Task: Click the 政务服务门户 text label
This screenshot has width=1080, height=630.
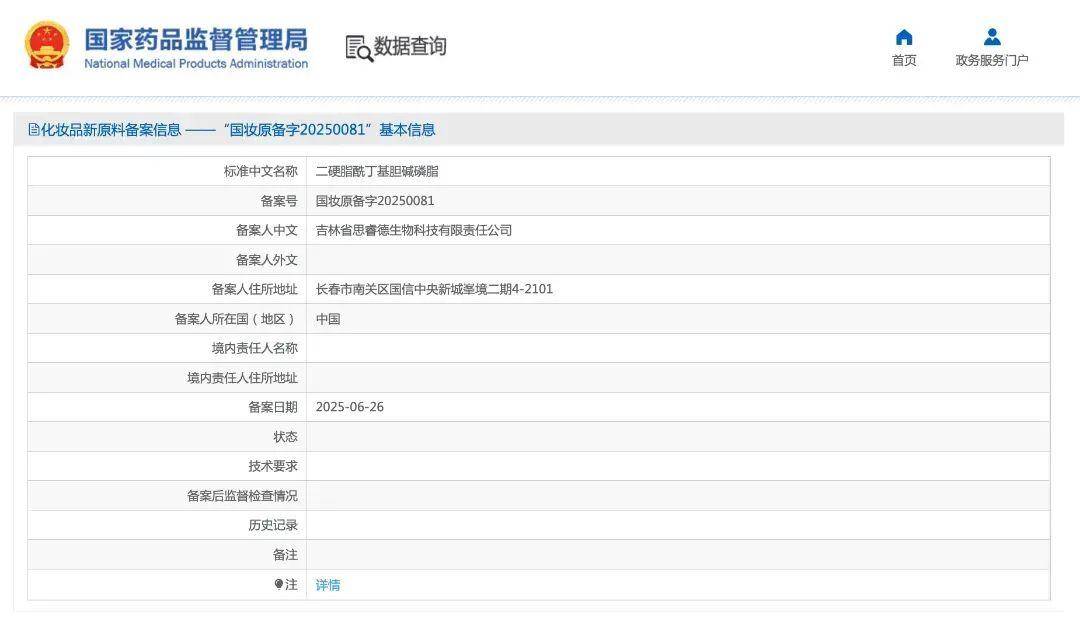Action: pyautogui.click(x=992, y=61)
